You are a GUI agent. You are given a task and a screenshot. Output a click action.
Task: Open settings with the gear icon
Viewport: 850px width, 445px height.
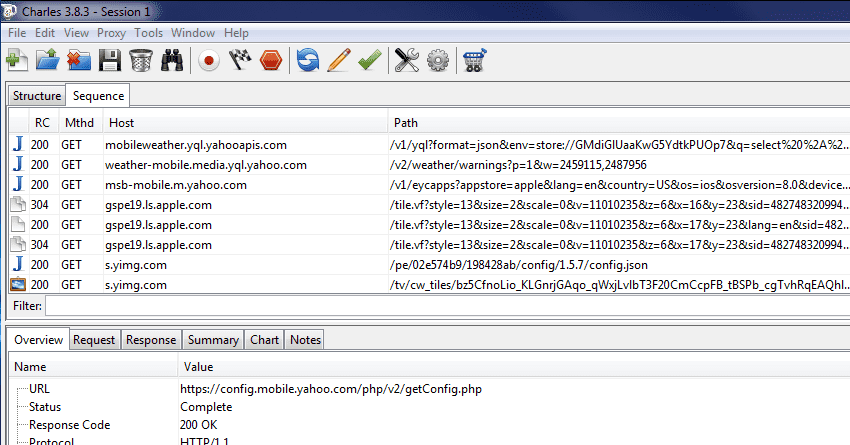(x=438, y=60)
